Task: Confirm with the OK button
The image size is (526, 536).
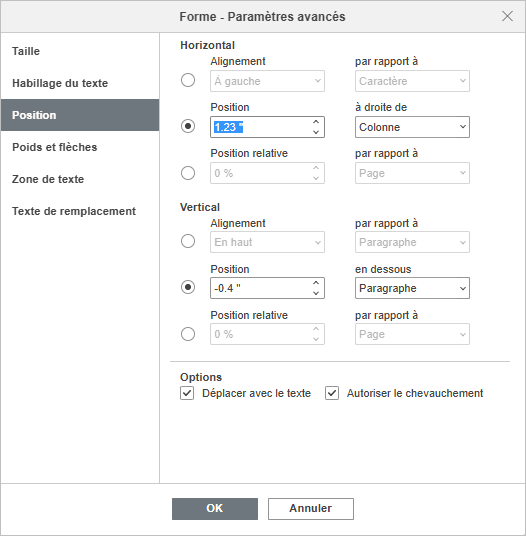Action: tap(215, 509)
